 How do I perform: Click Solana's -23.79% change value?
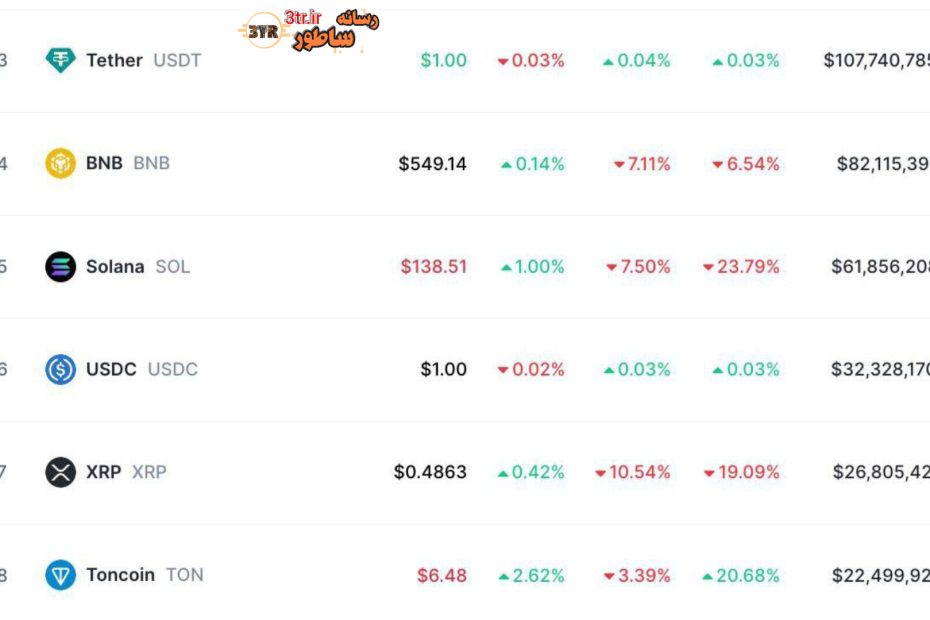(741, 267)
